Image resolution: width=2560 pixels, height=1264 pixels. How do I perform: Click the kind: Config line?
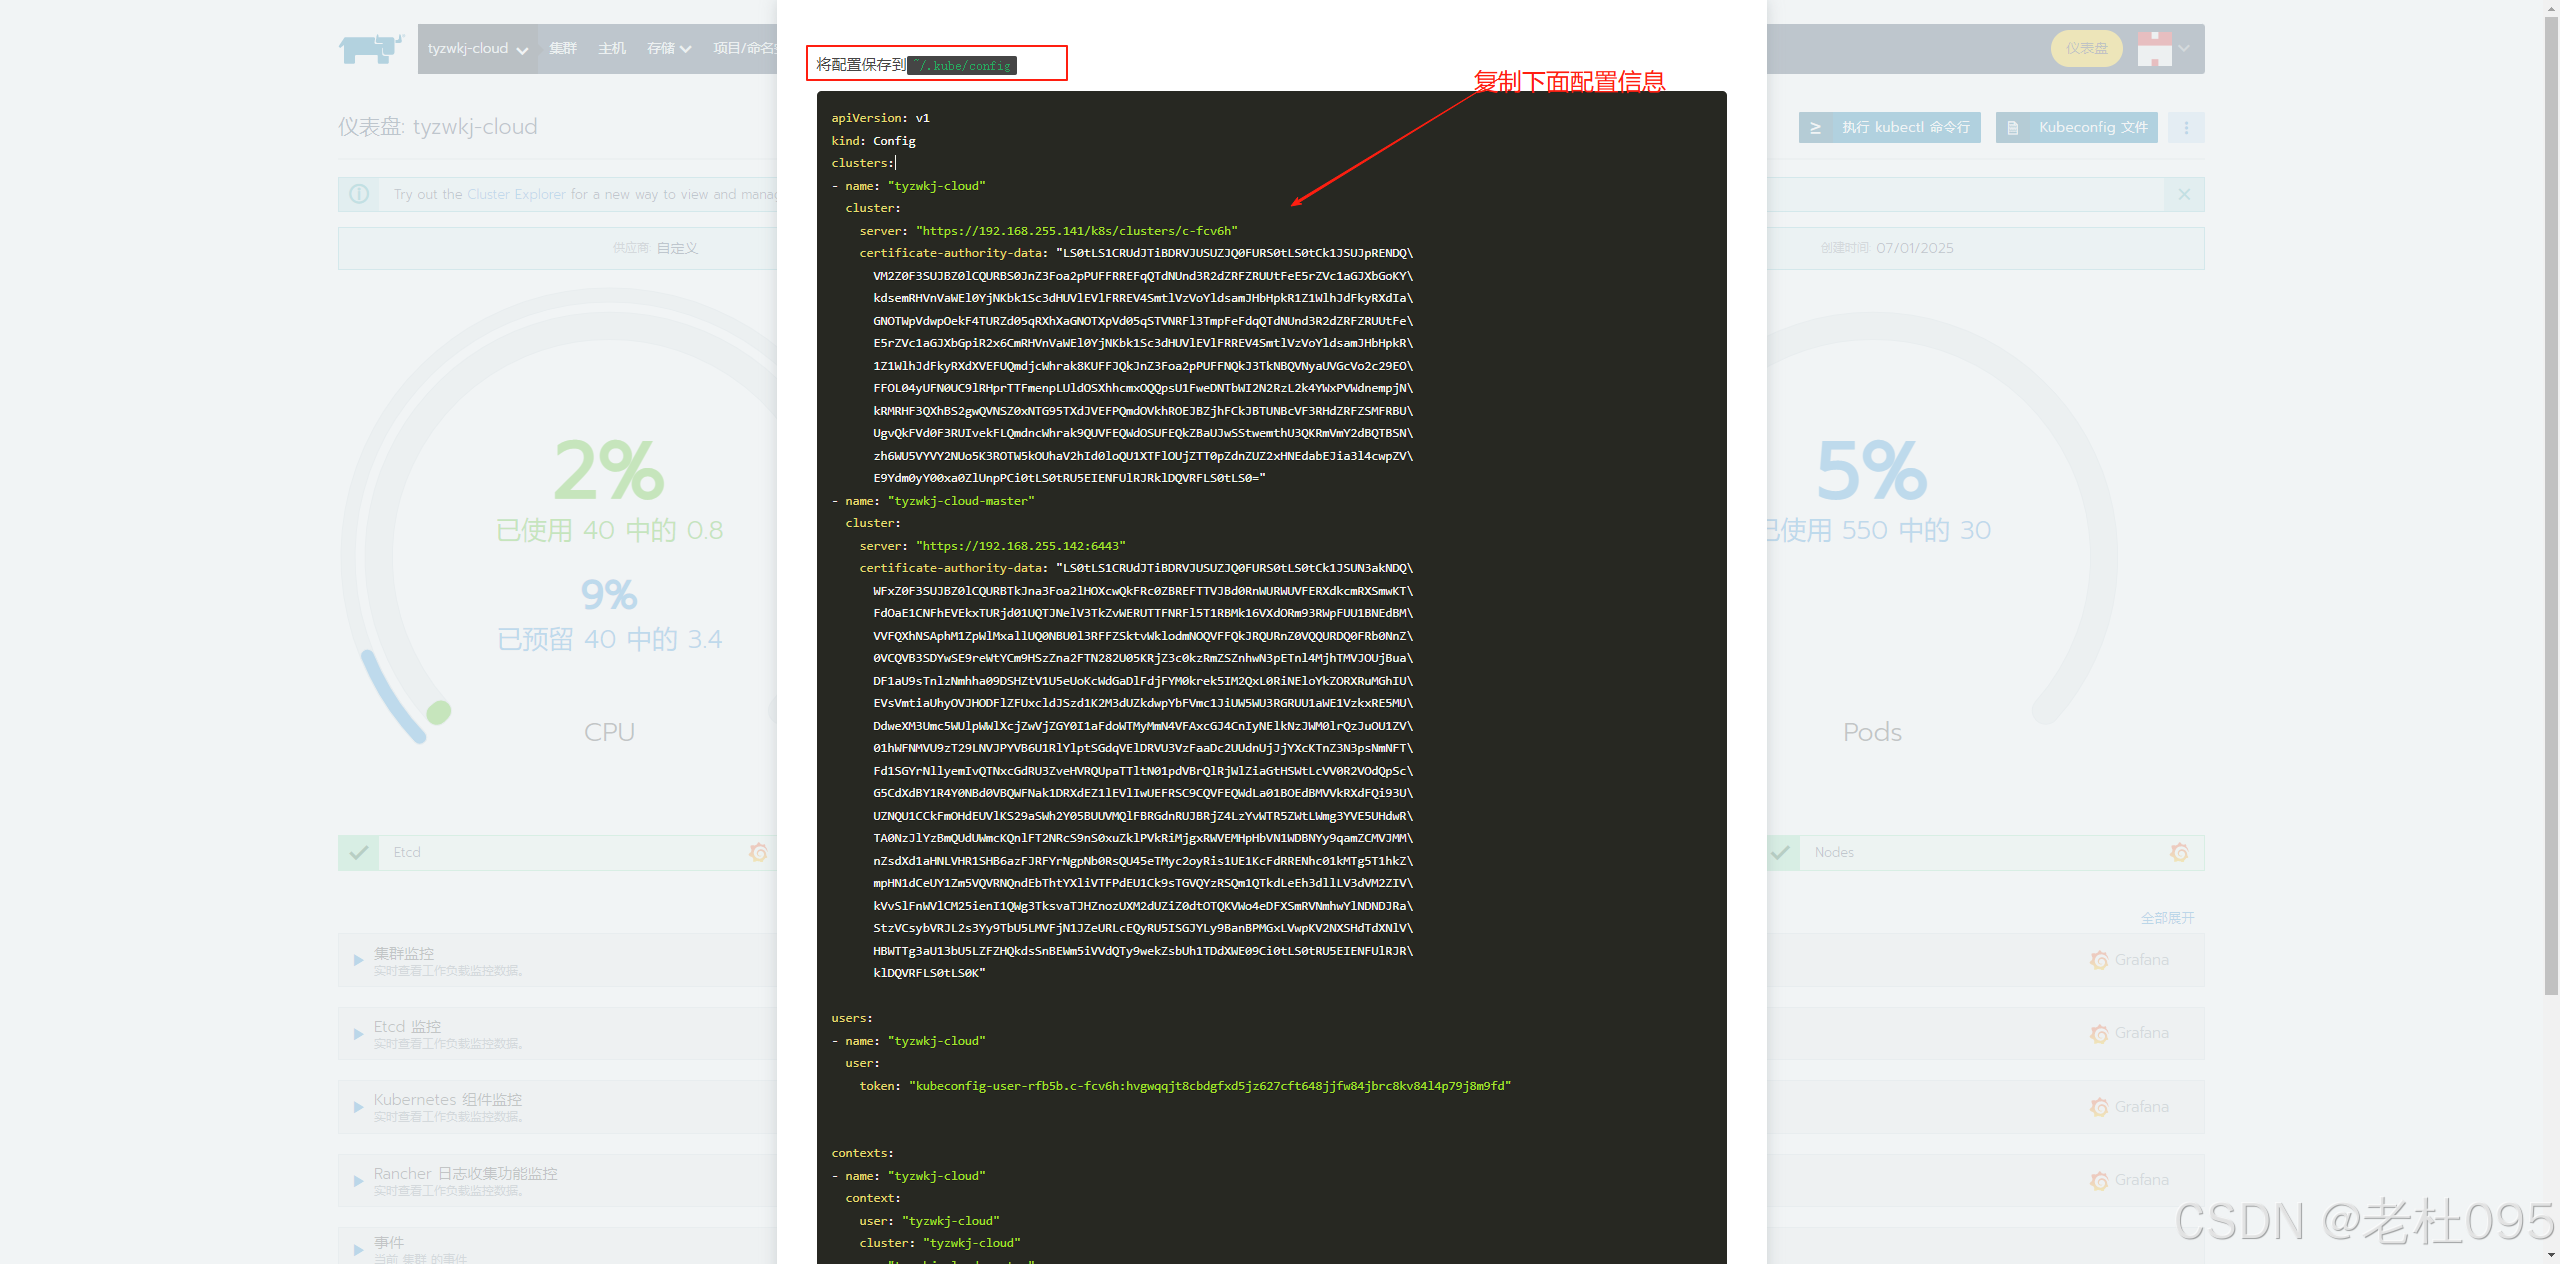pyautogui.click(x=873, y=141)
